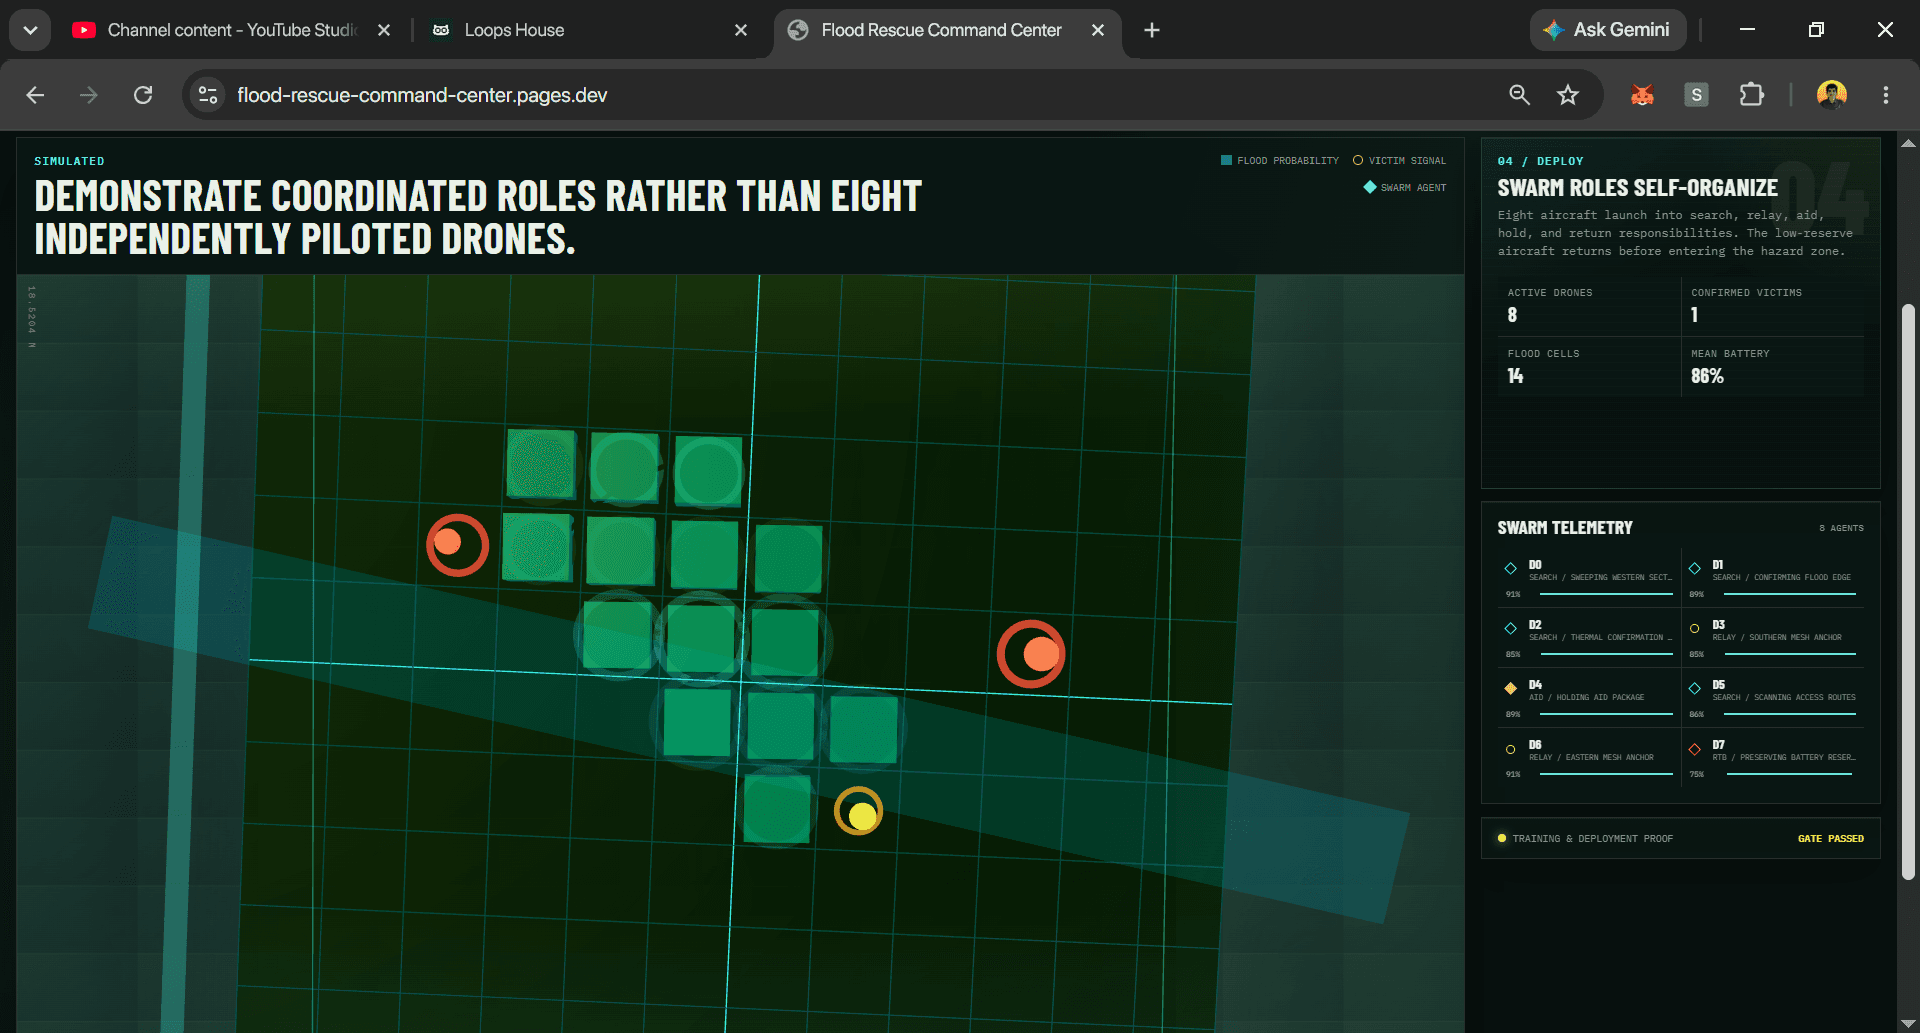This screenshot has width=1920, height=1033.
Task: Click the yellow Training & Deployment status dot
Action: pyautogui.click(x=1501, y=838)
